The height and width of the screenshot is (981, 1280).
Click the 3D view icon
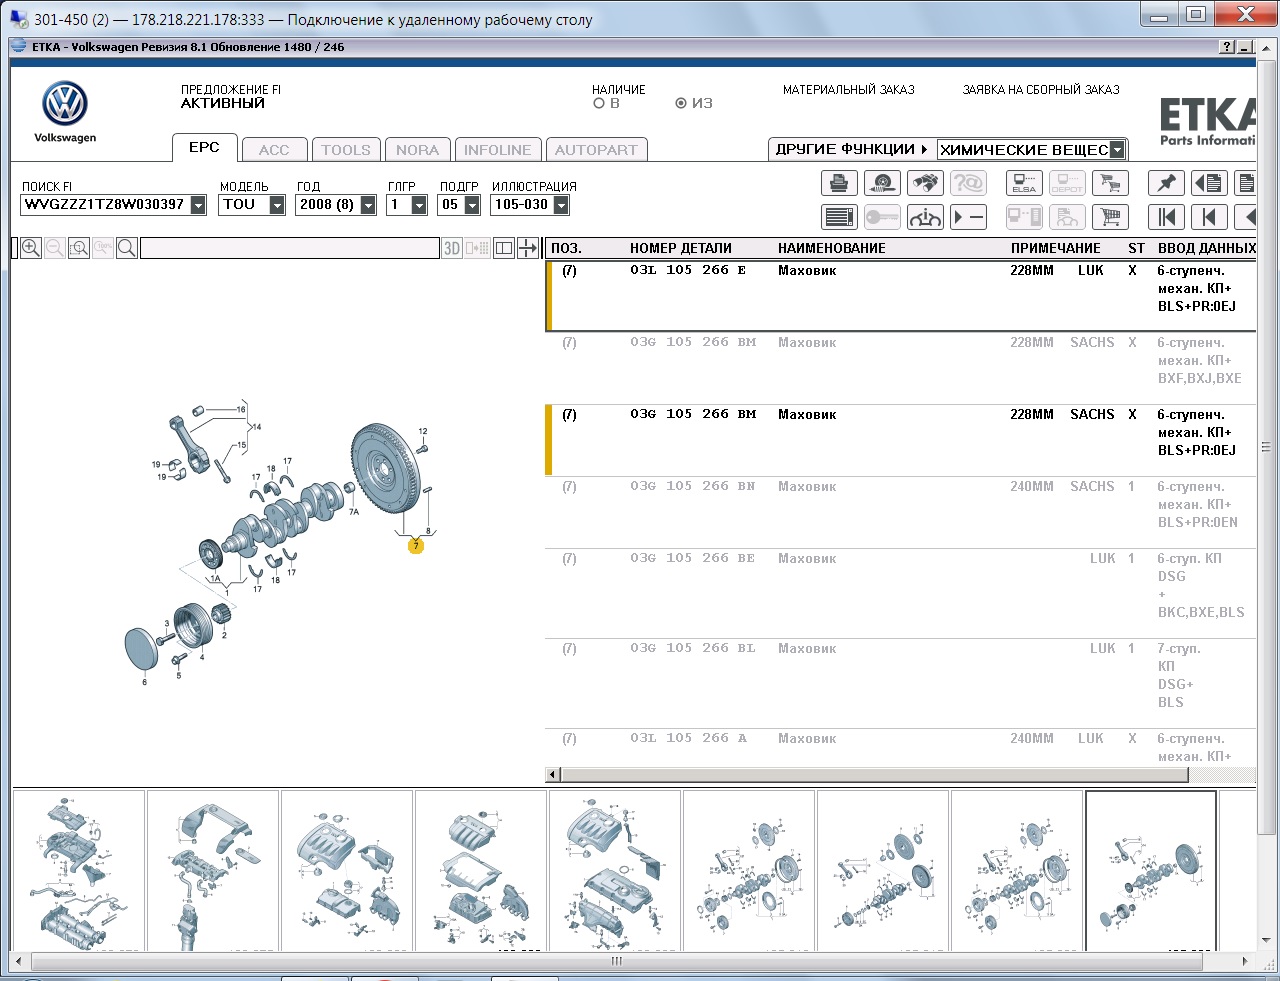coord(452,248)
